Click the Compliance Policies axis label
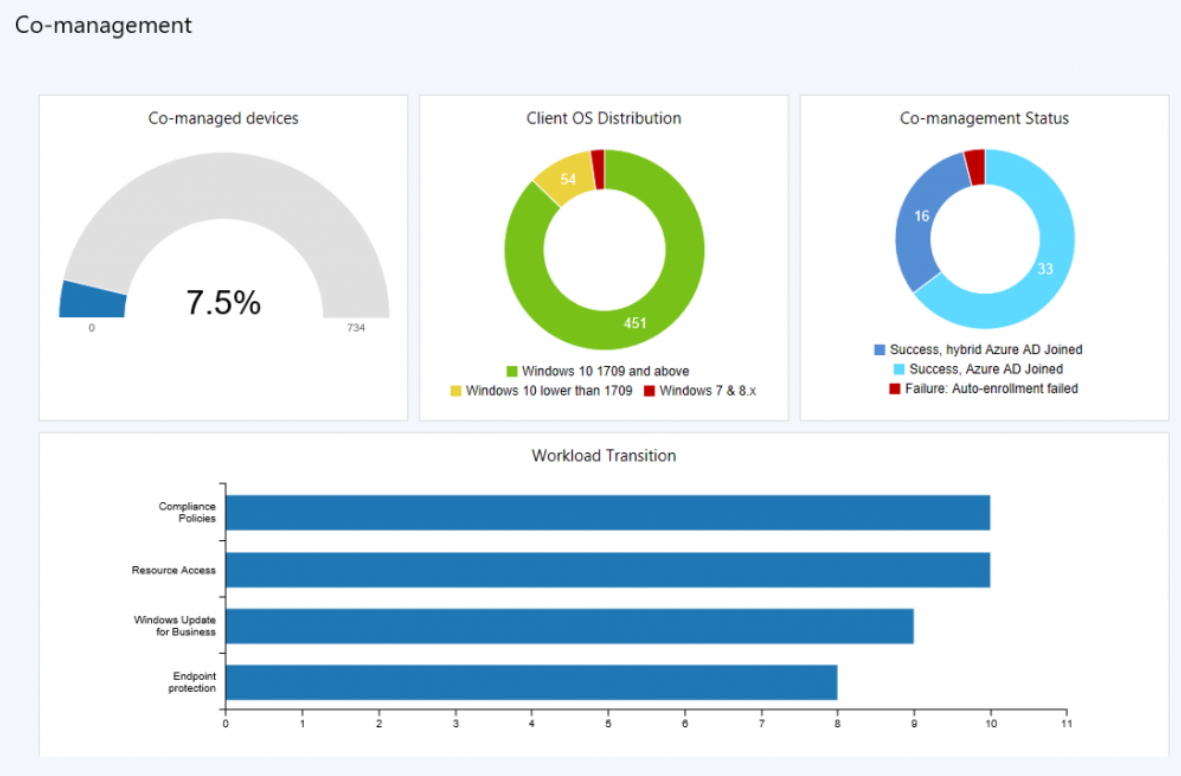The width and height of the screenshot is (1181, 776). pos(187,512)
